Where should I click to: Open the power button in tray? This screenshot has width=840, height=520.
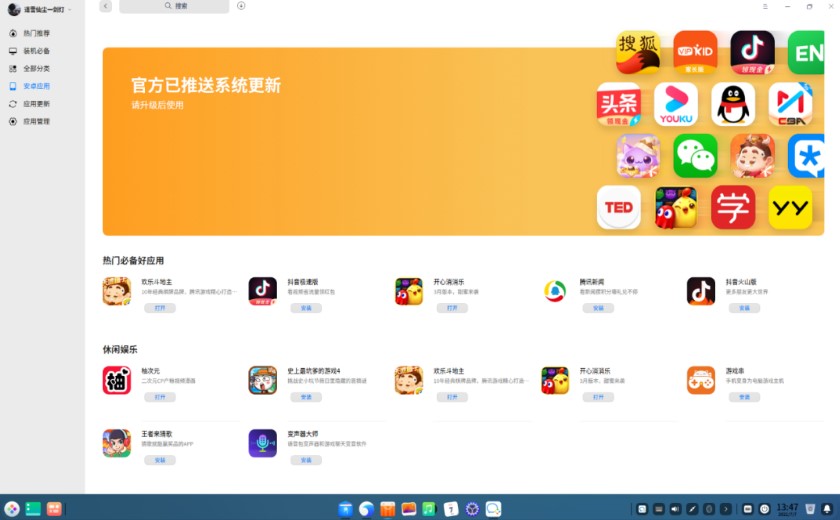tap(764, 509)
